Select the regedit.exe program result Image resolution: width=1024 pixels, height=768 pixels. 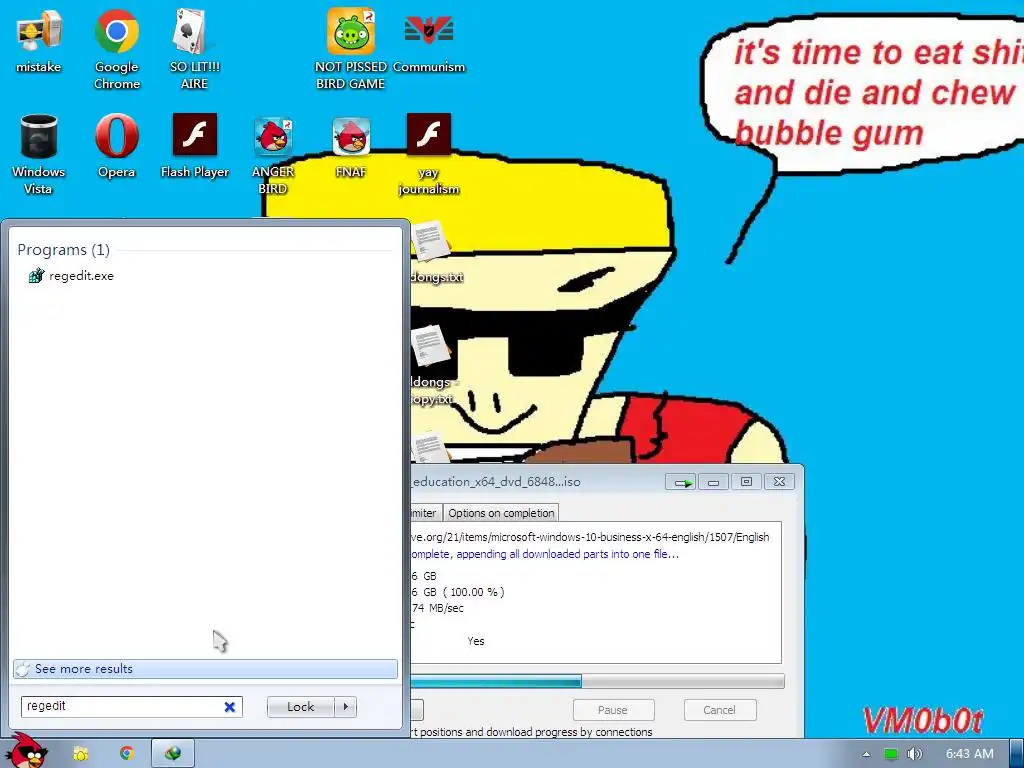pos(72,276)
